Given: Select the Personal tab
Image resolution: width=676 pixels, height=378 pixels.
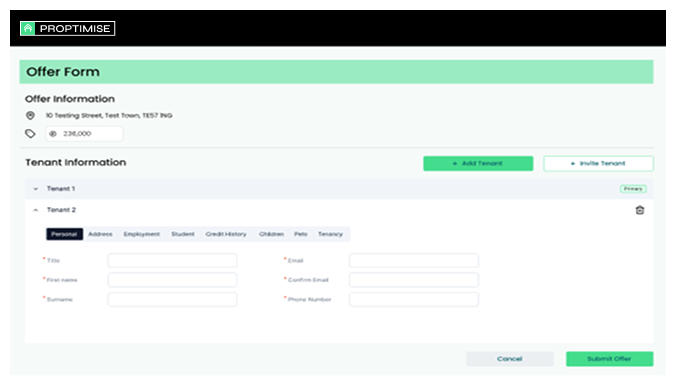Looking at the screenshot, I should pyautogui.click(x=64, y=234).
